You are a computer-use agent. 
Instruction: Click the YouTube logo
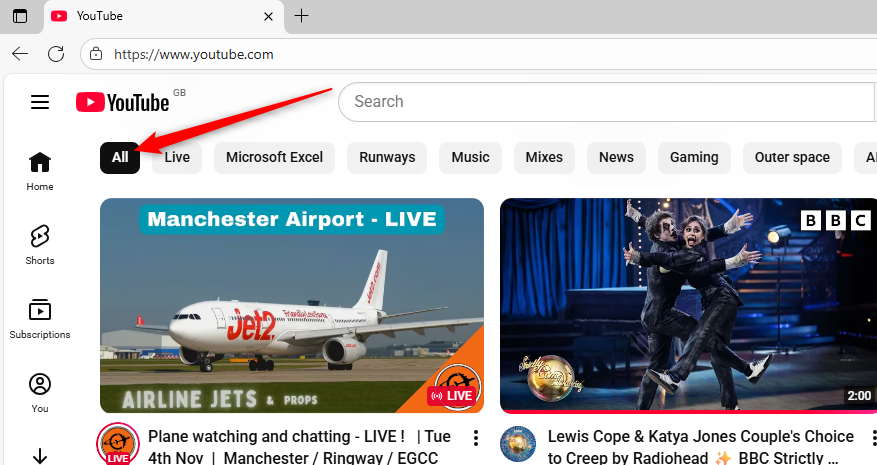(x=122, y=102)
